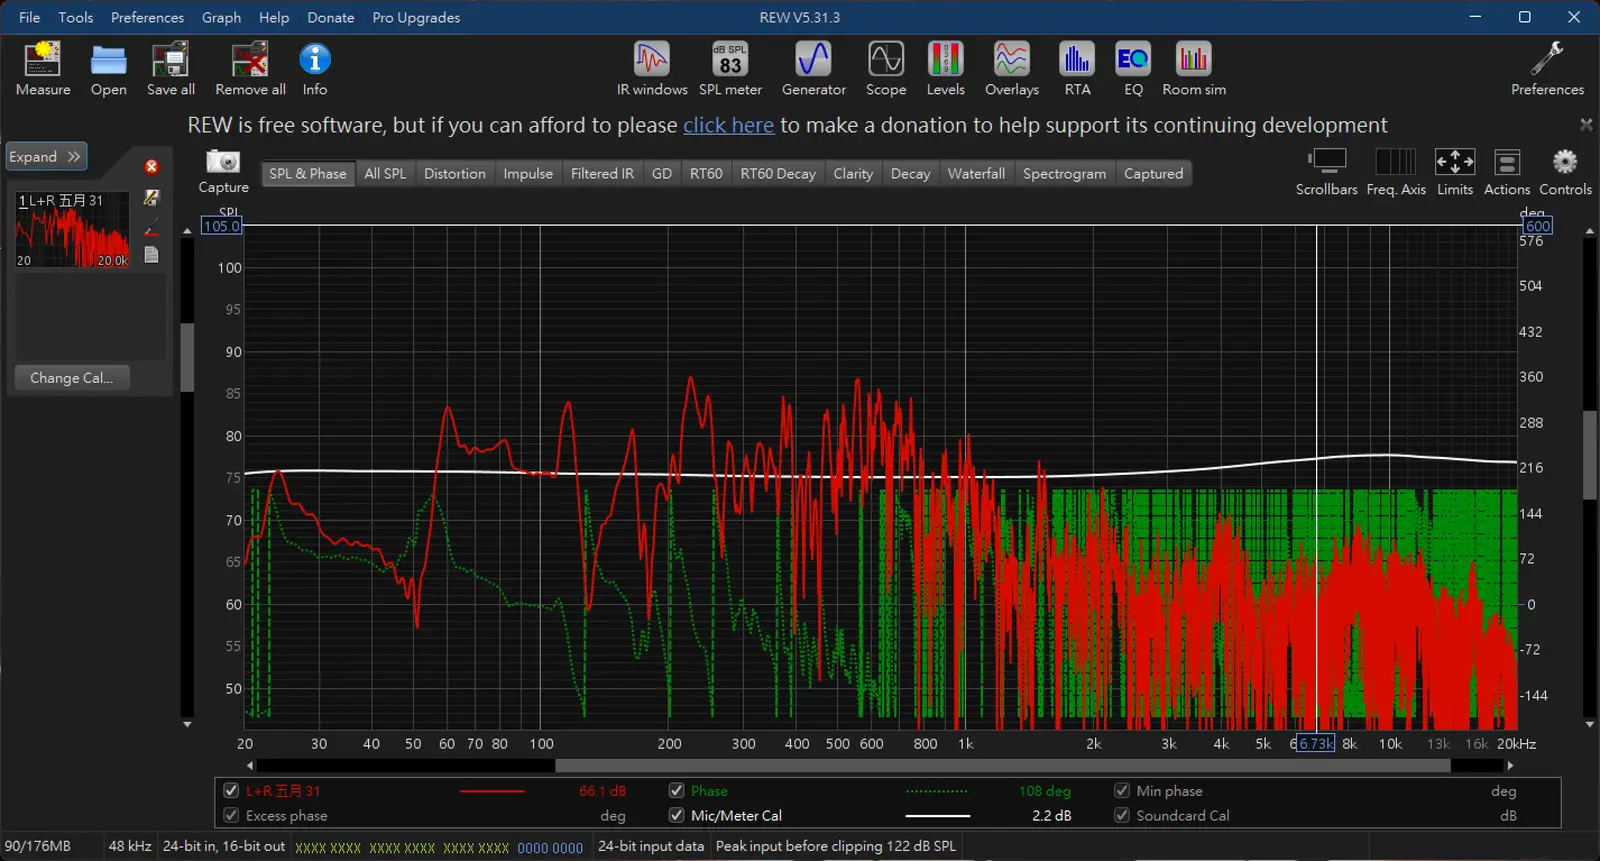Viewport: 1600px width, 861px height.
Task: Click the Remove all icon
Action: [250, 60]
